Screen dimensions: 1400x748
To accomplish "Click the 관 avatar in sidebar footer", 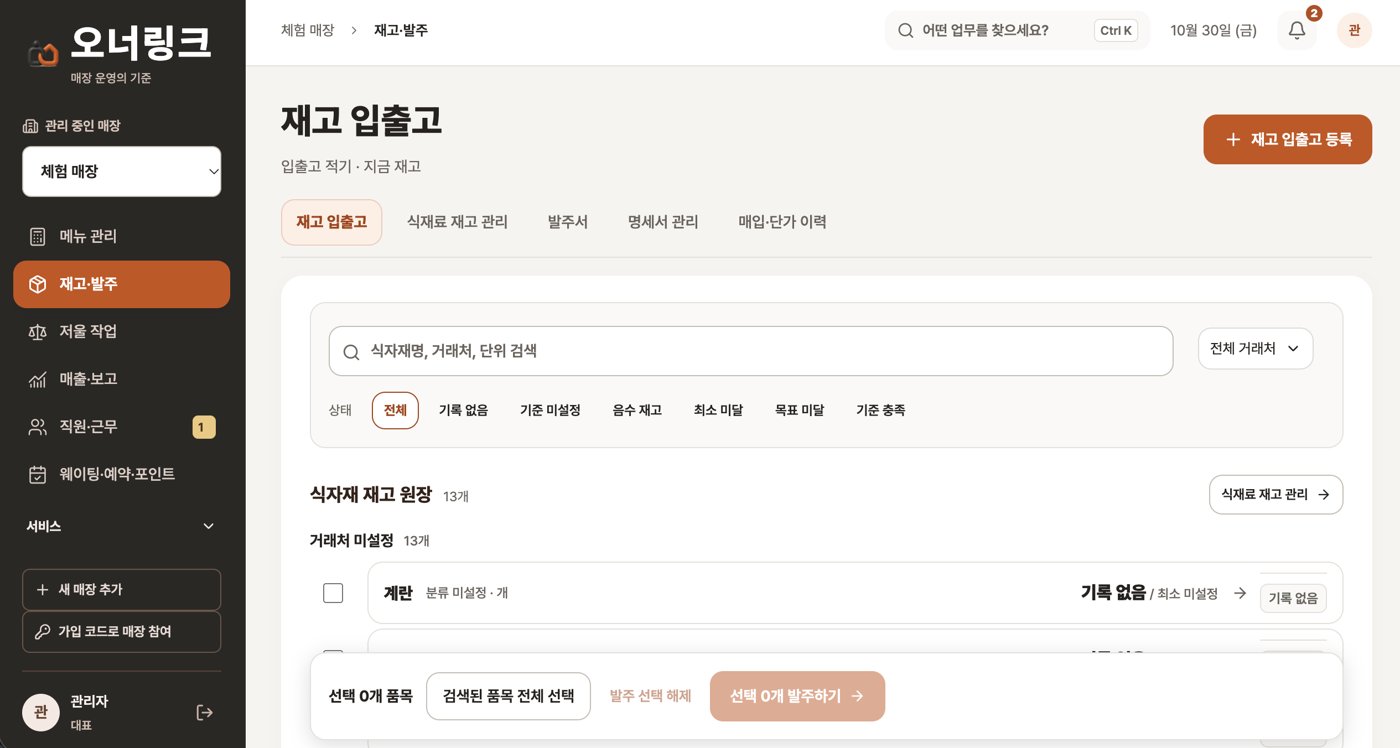I will [40, 712].
